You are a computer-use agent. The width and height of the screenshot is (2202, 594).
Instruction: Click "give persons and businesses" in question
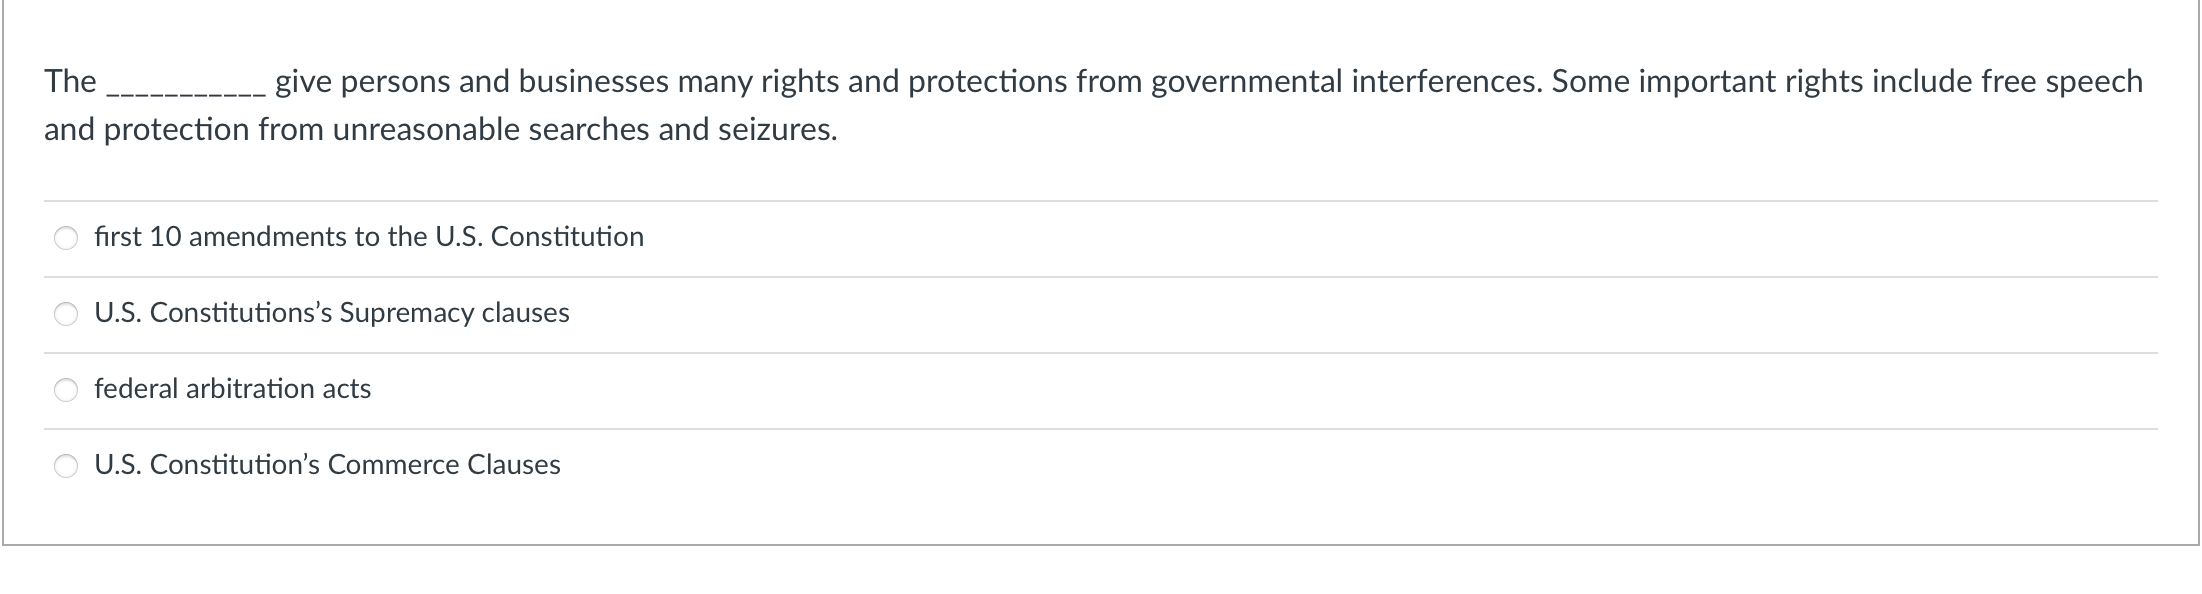click(472, 81)
